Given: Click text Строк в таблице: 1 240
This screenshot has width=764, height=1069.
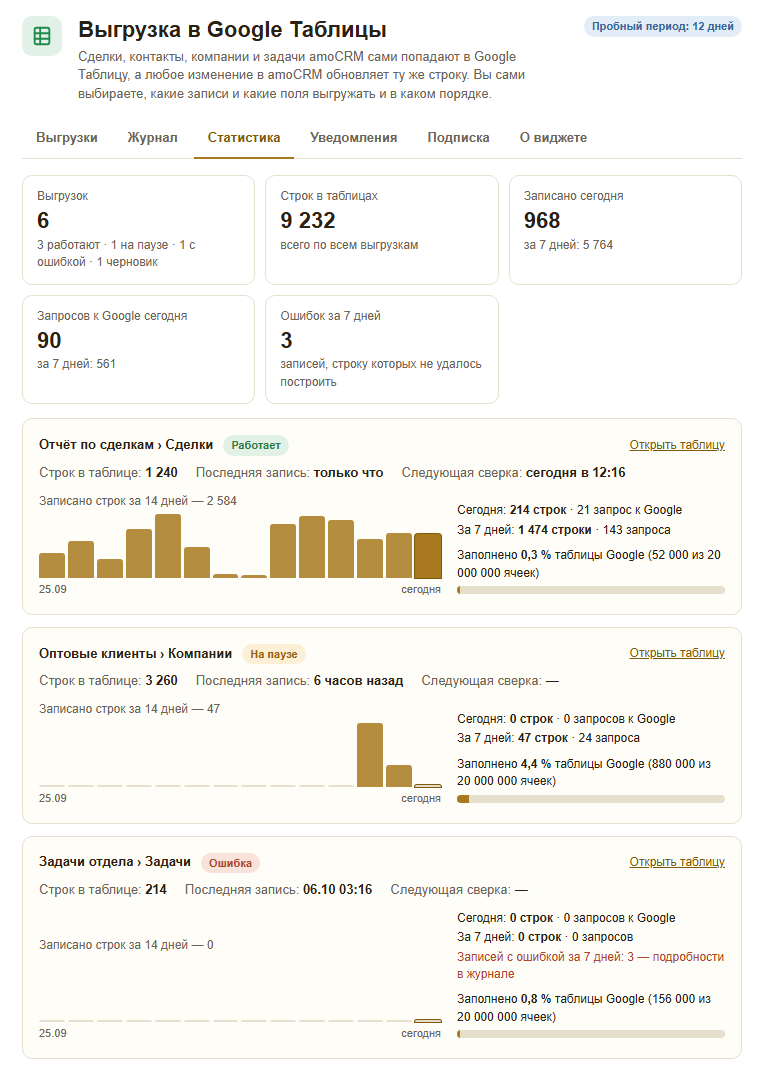Looking at the screenshot, I should click(x=108, y=473).
